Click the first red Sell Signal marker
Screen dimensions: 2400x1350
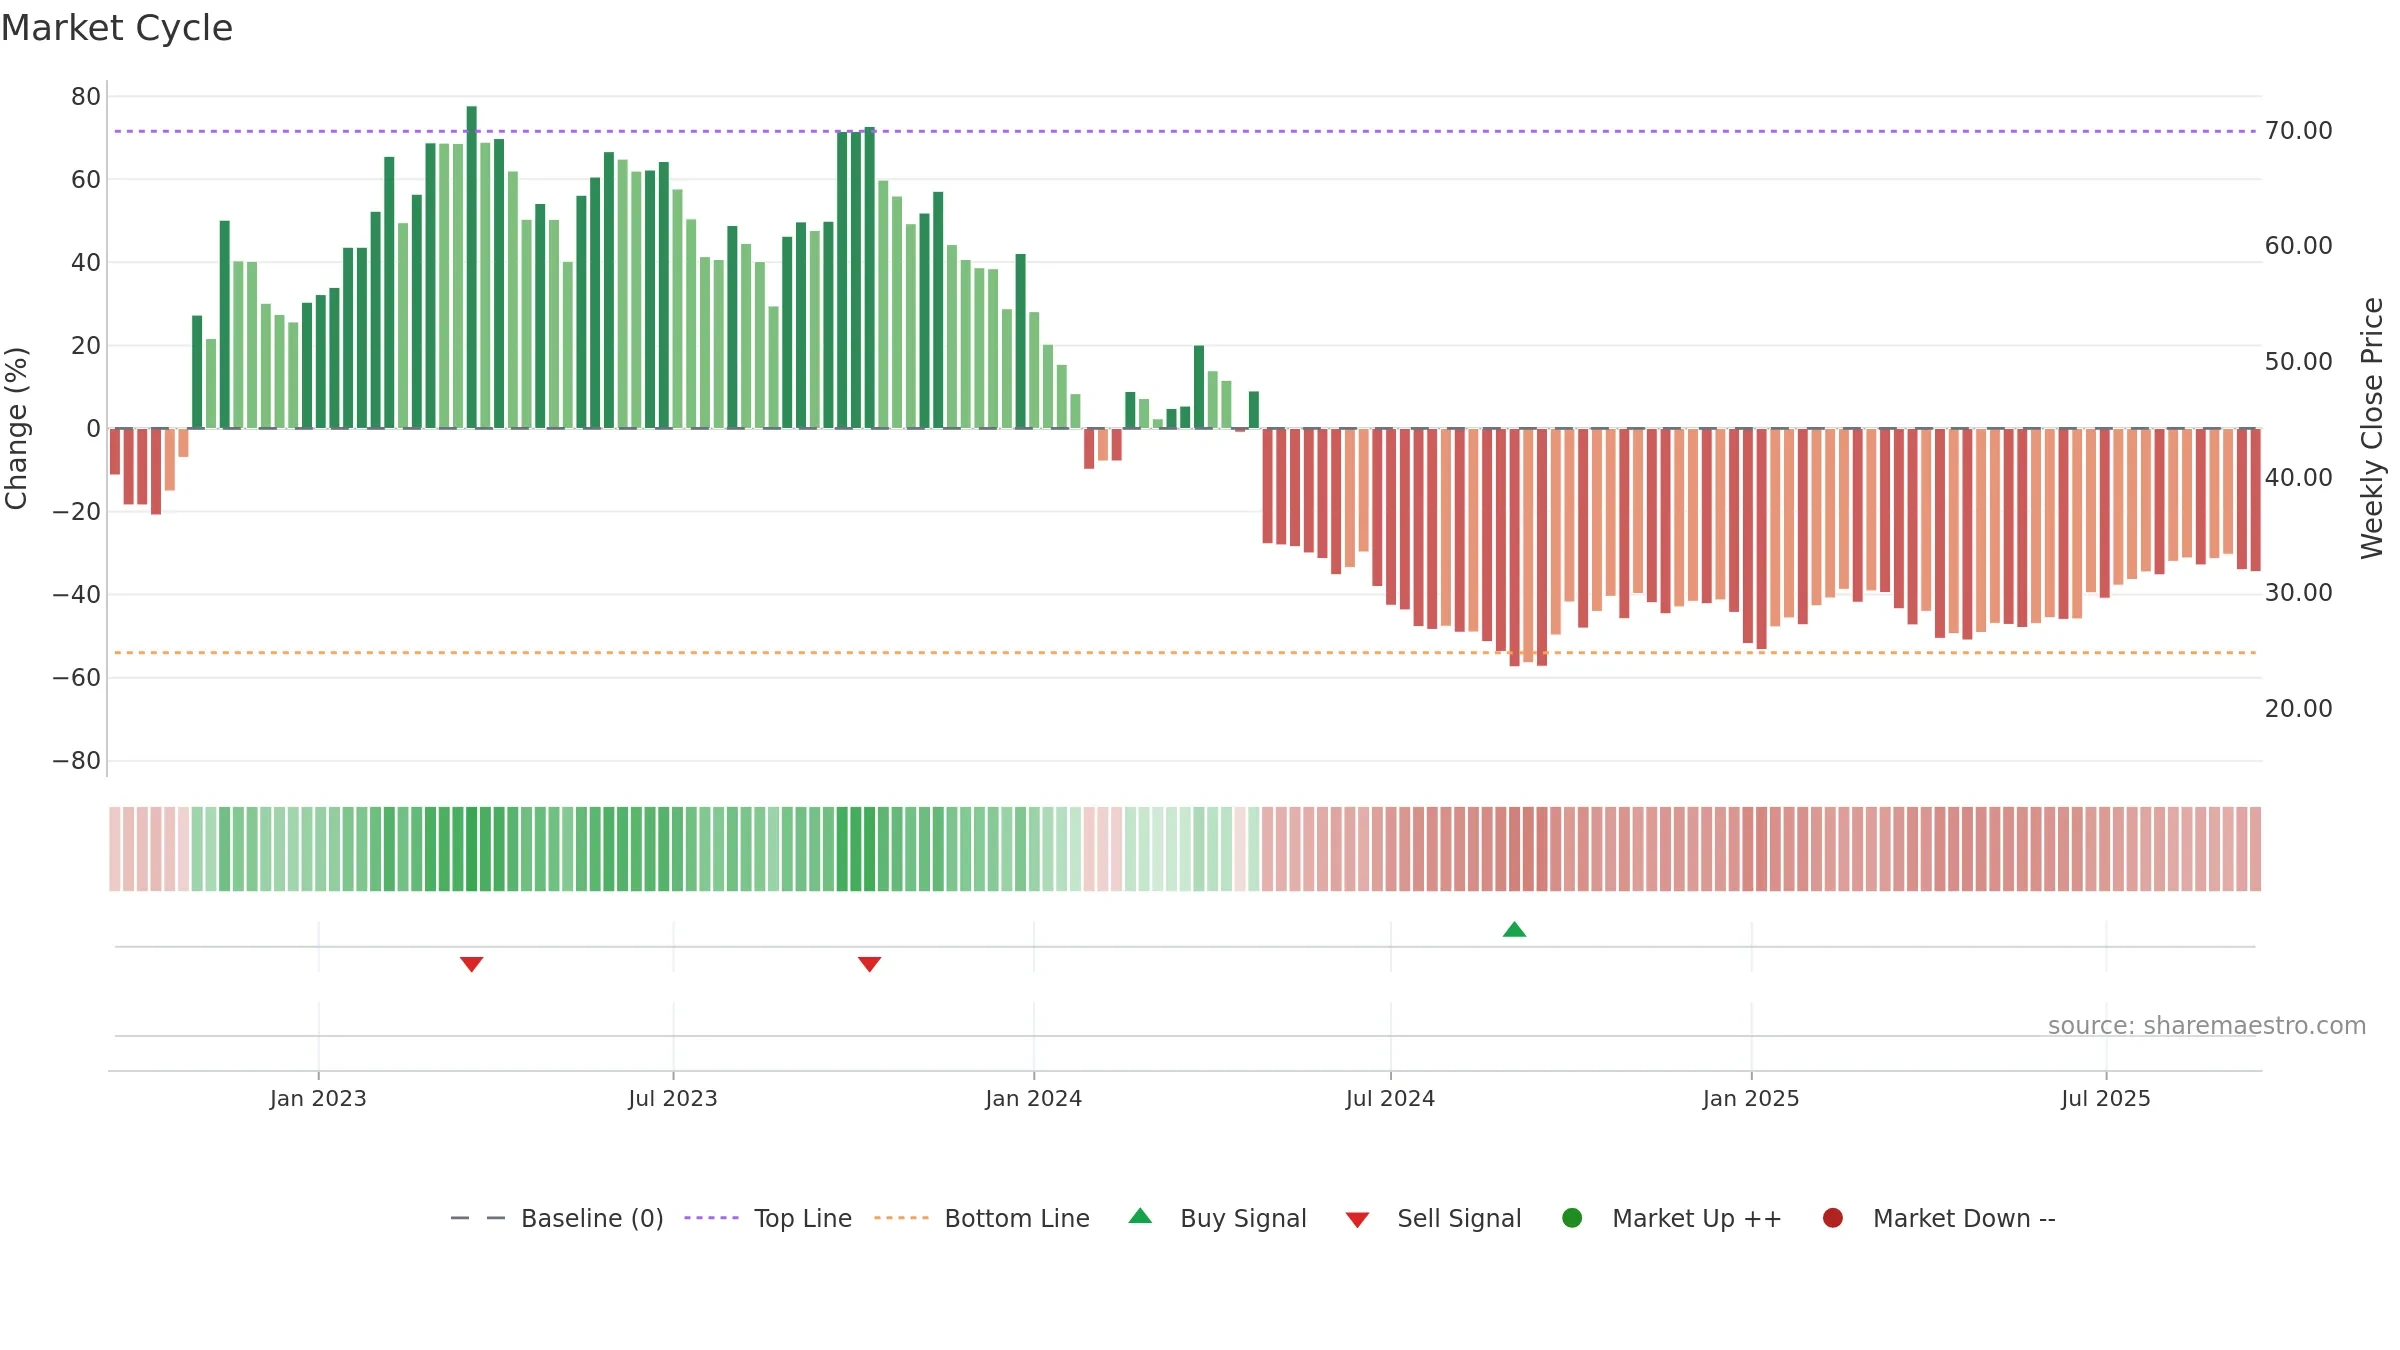coord(472,964)
